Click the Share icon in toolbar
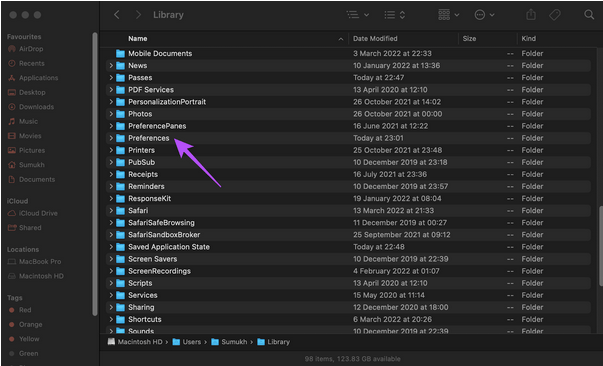 [531, 15]
